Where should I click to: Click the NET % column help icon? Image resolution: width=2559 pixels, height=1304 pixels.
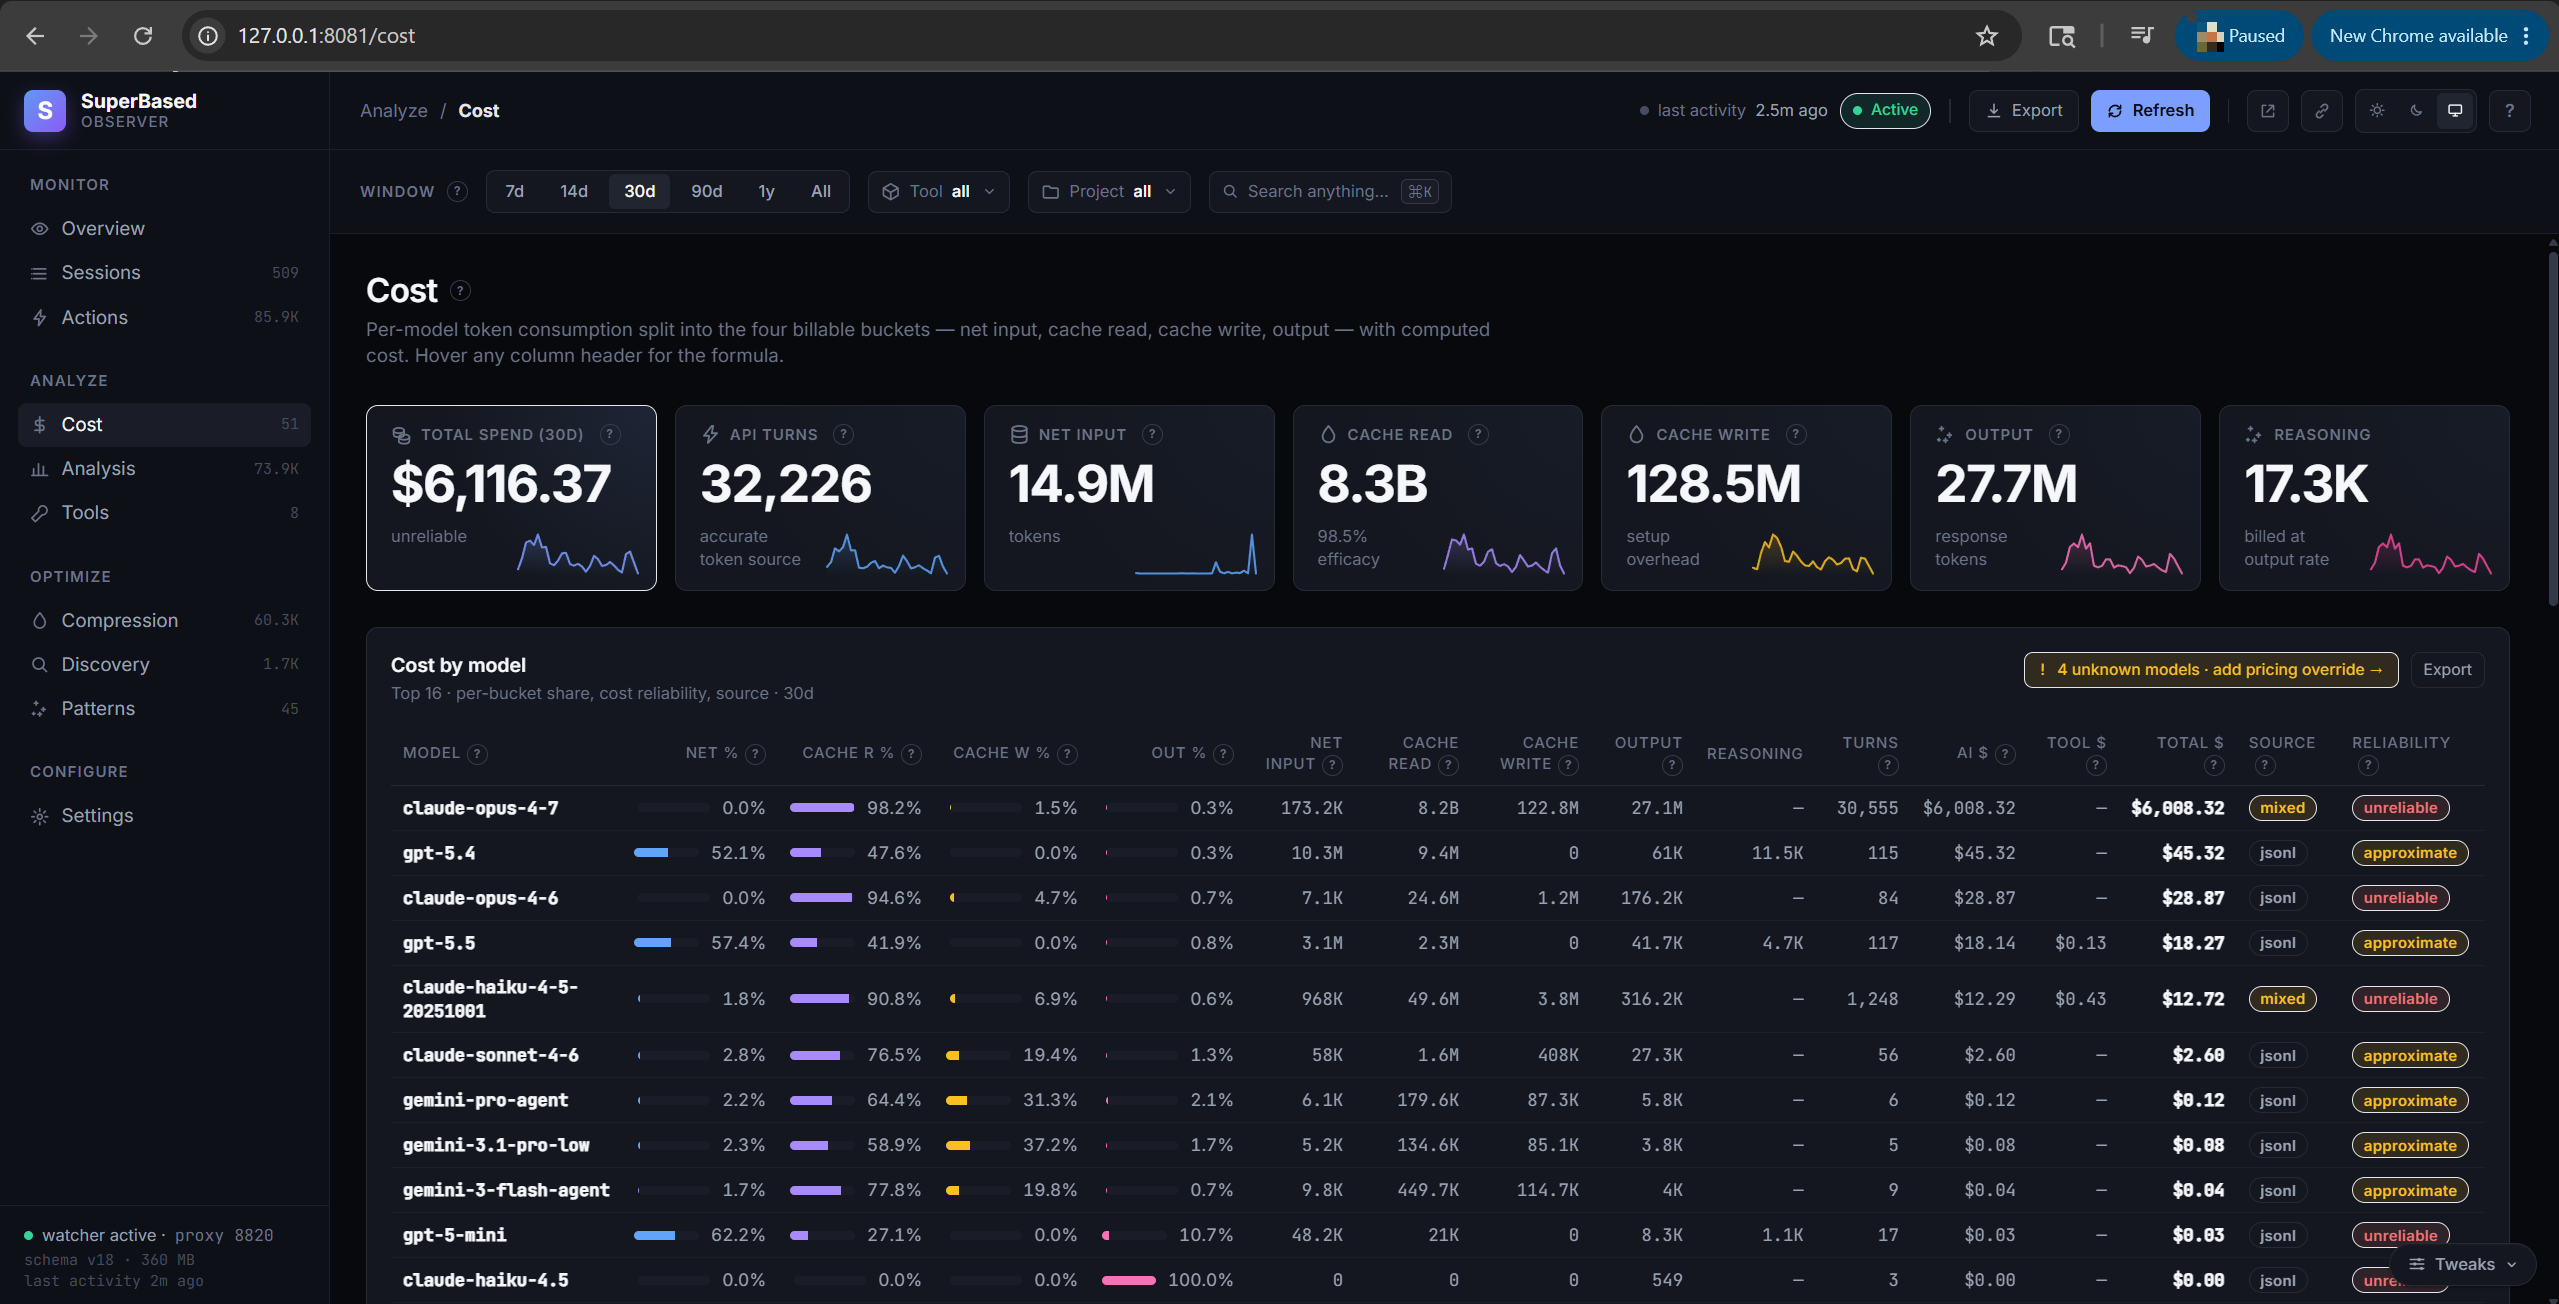click(756, 754)
